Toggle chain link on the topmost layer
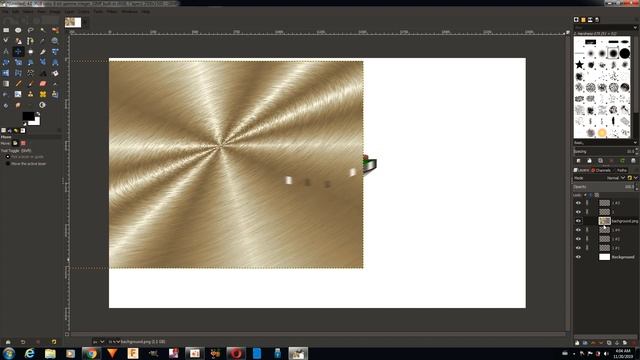This screenshot has height=360, width=640. (587, 203)
